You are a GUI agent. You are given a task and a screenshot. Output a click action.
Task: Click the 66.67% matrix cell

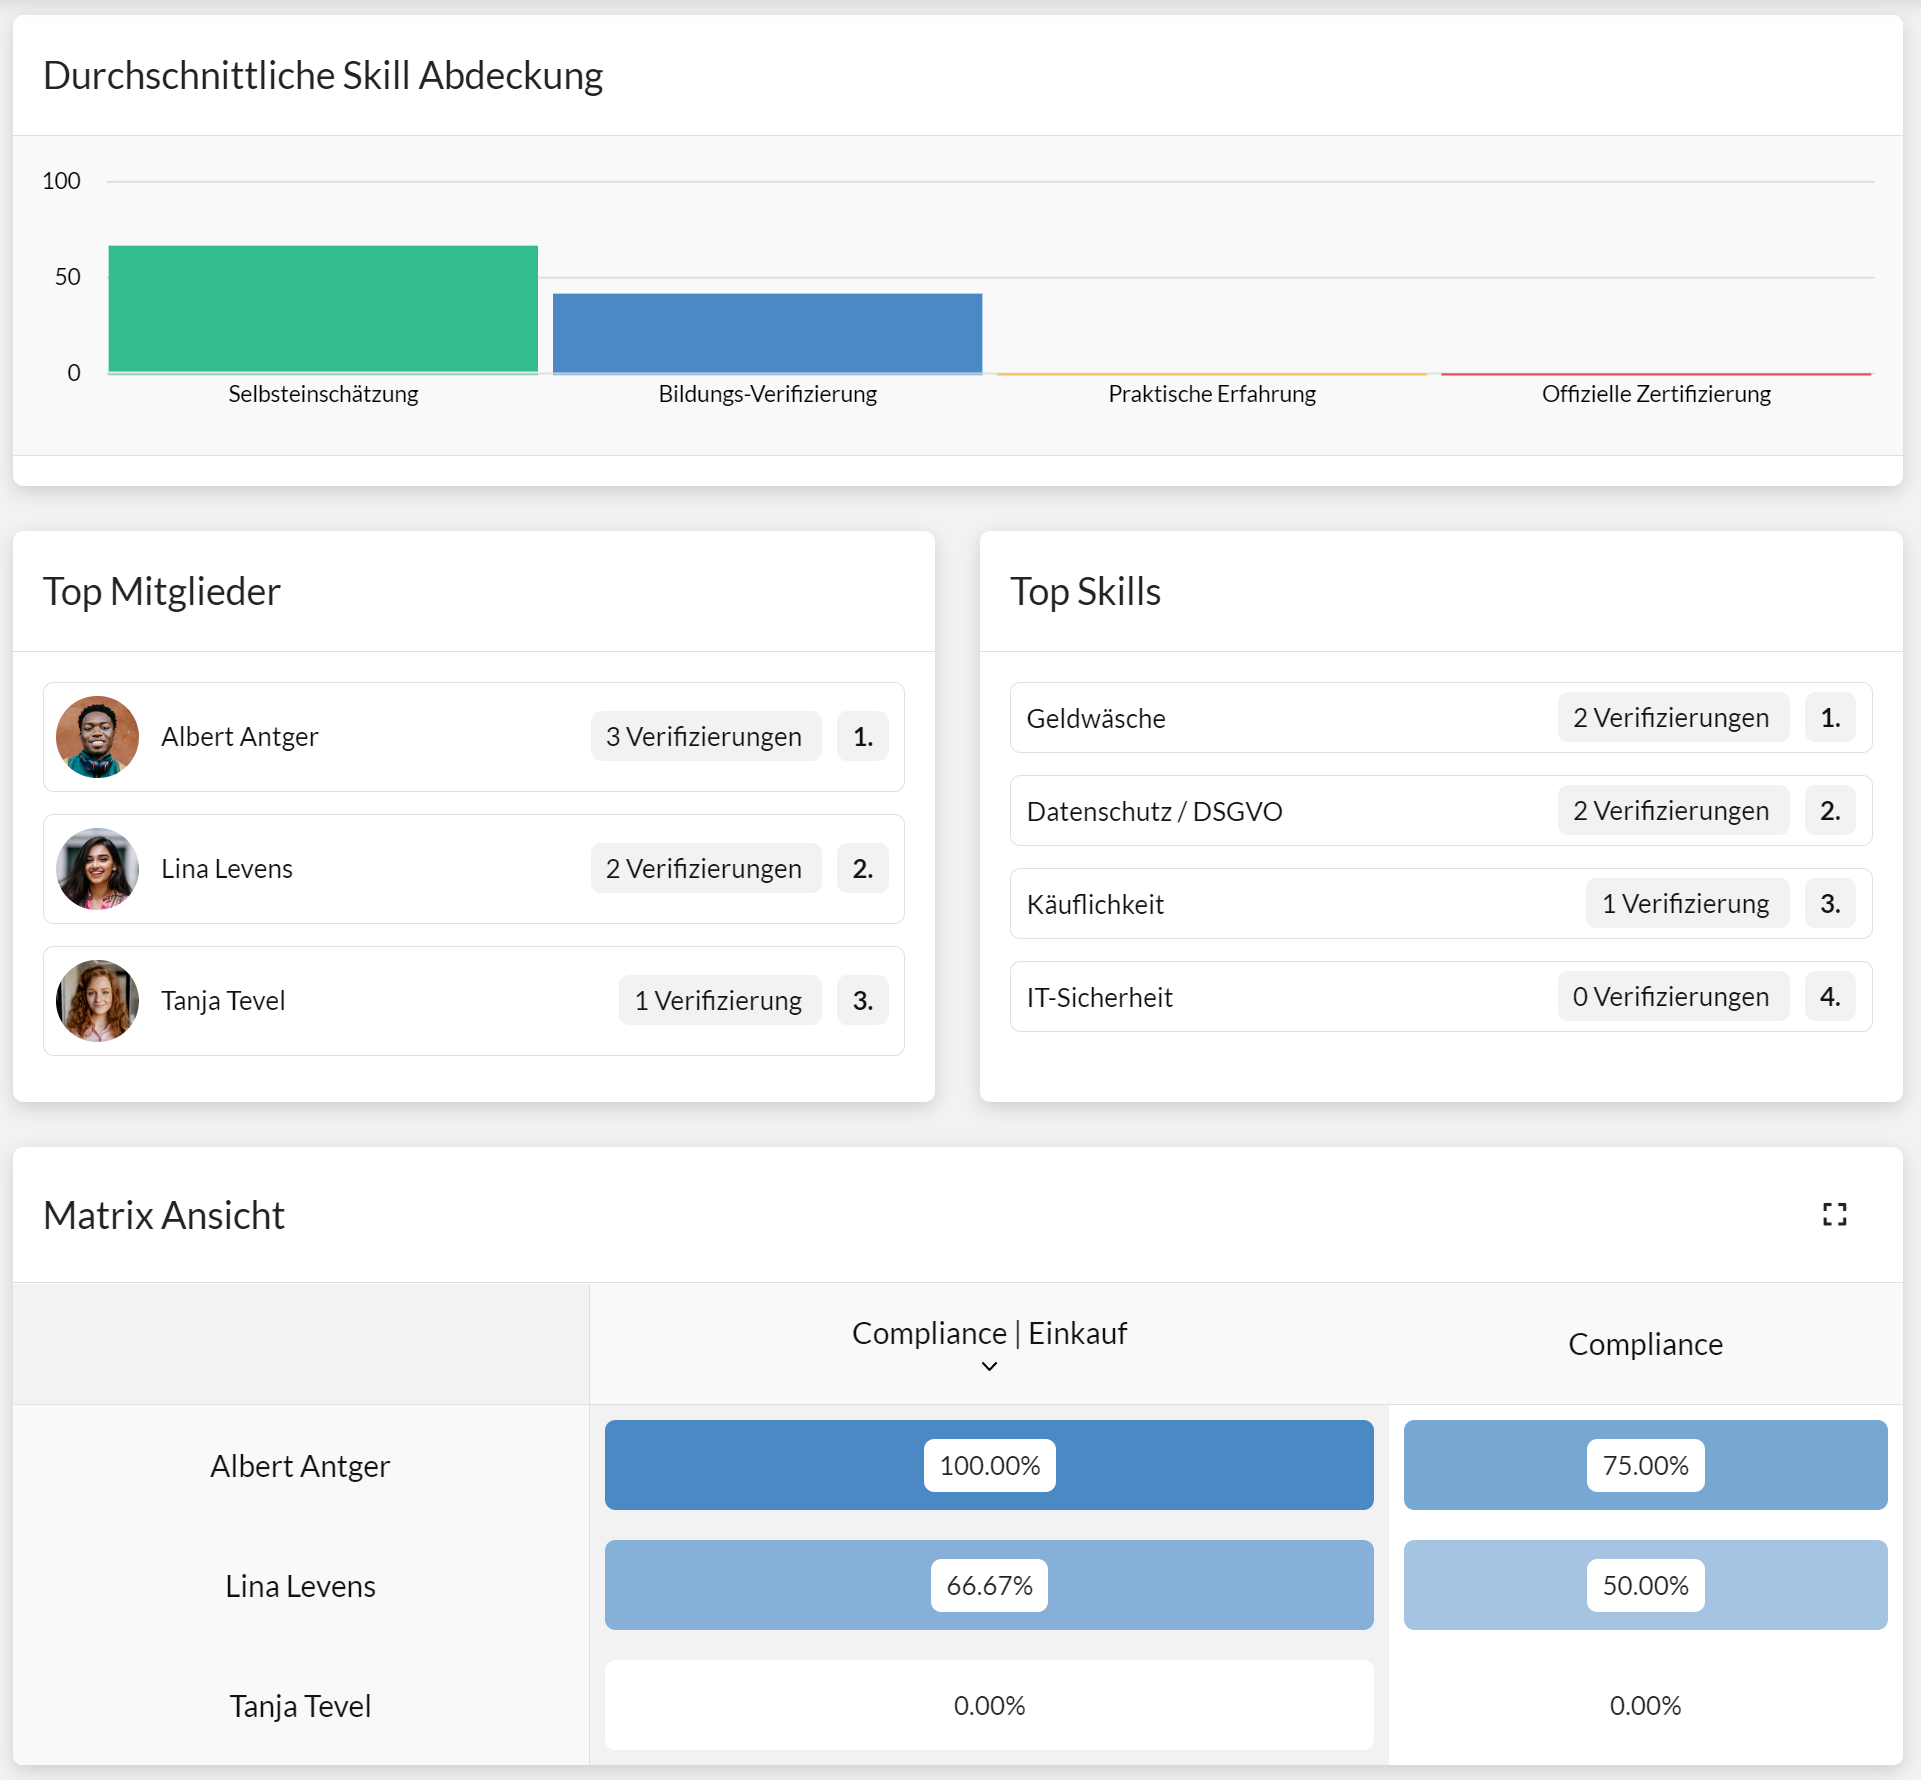coord(989,1585)
